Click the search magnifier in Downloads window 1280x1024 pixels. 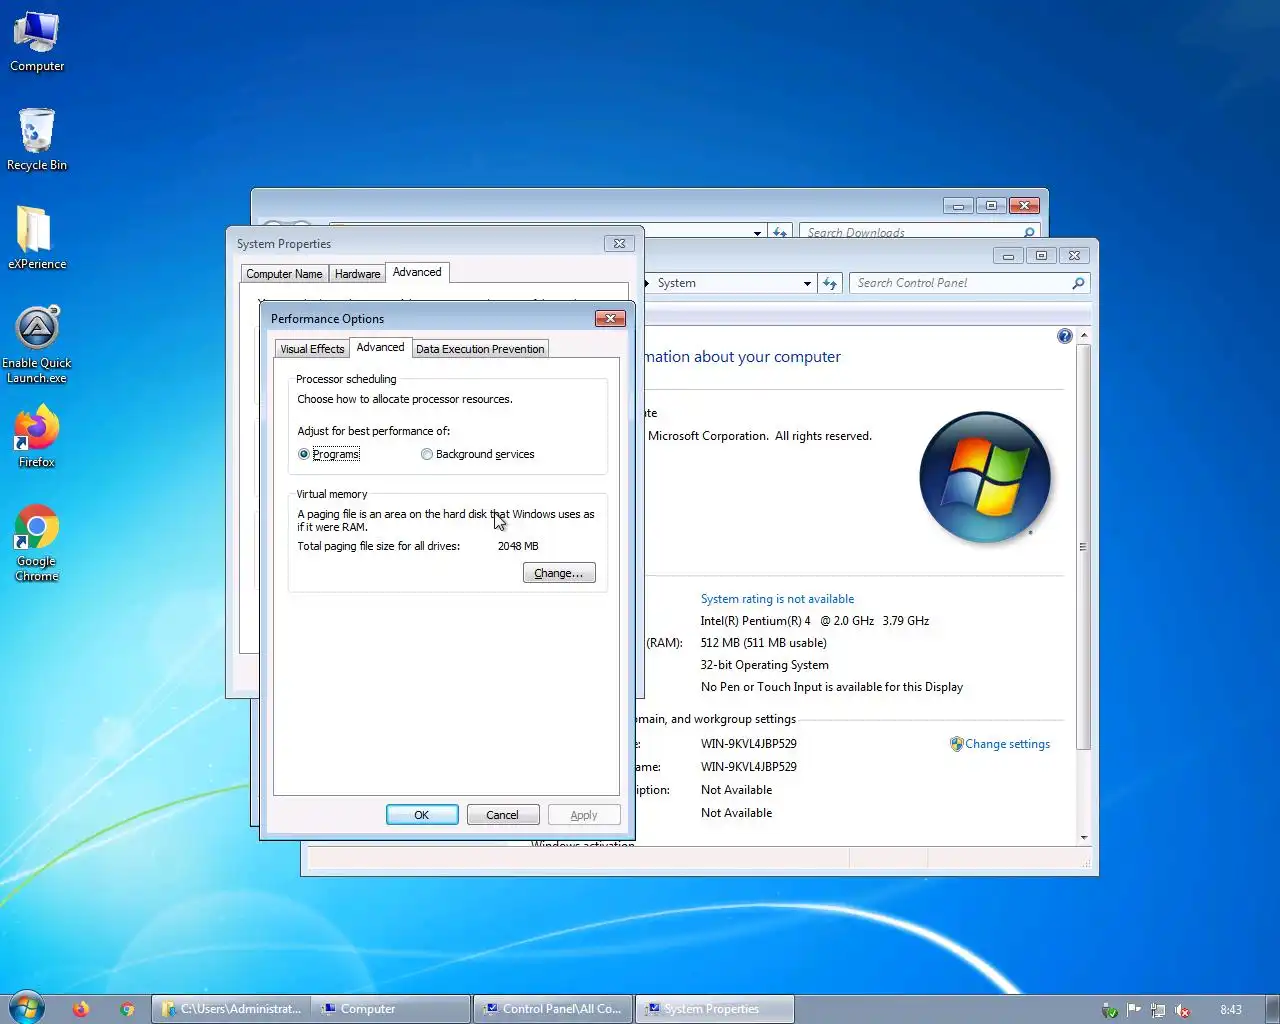pos(1029,232)
